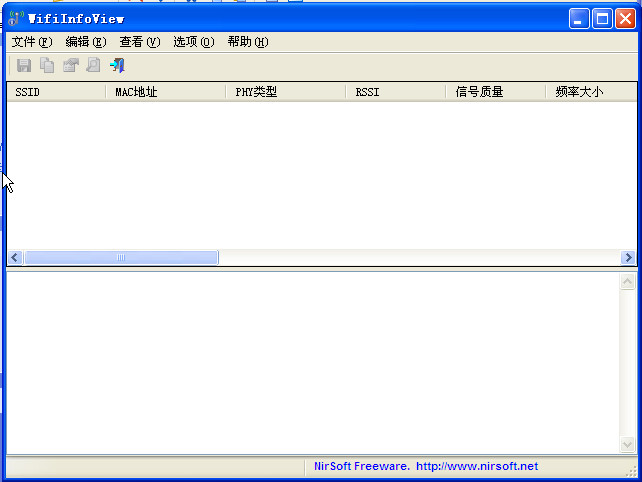642x482 pixels.
Task: Sort by the 信号质量 column header
Action: pyautogui.click(x=496, y=92)
